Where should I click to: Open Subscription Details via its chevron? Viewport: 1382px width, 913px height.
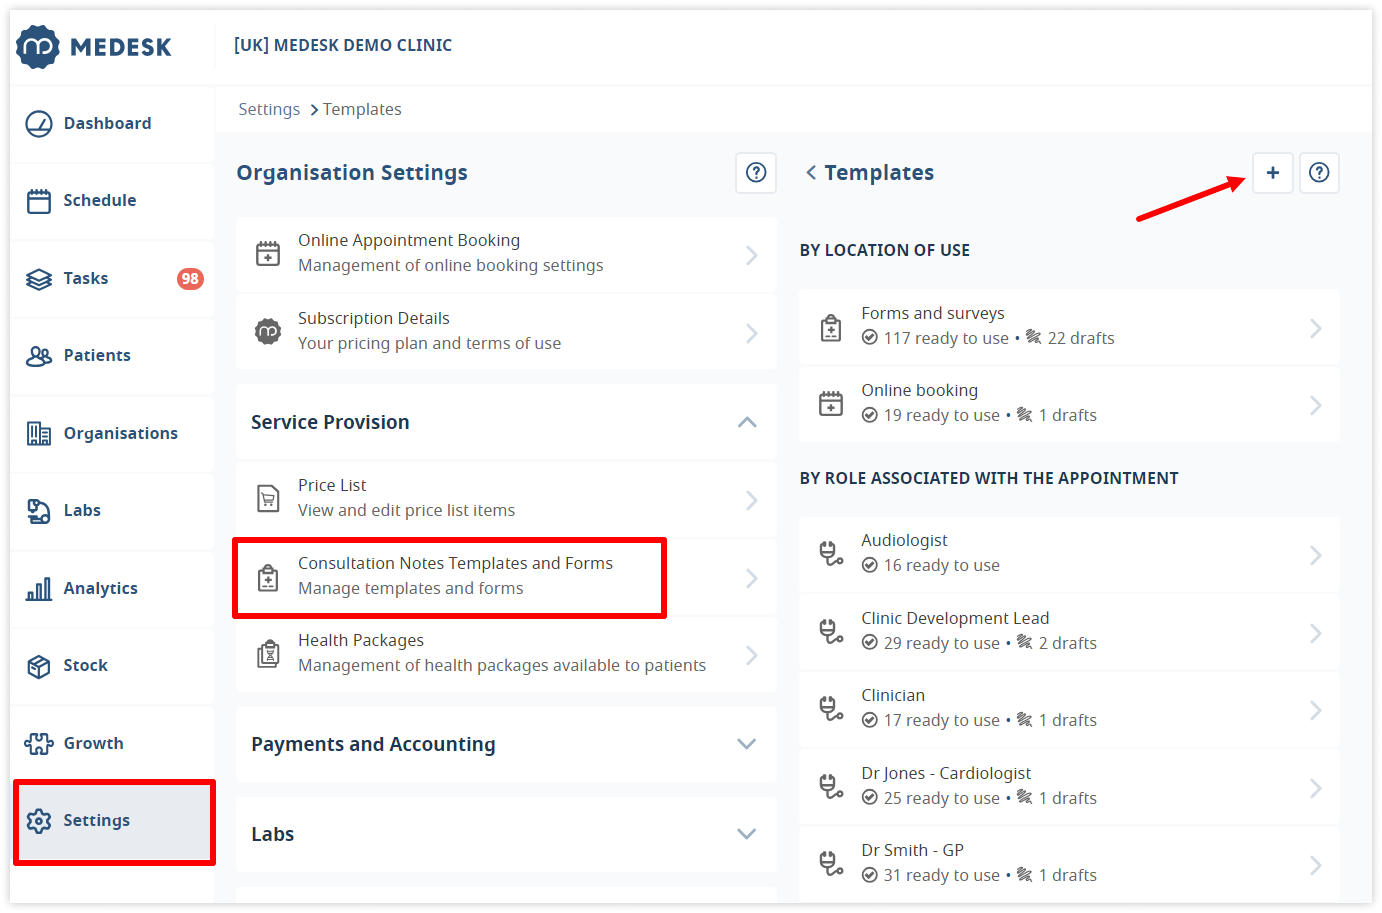[752, 333]
